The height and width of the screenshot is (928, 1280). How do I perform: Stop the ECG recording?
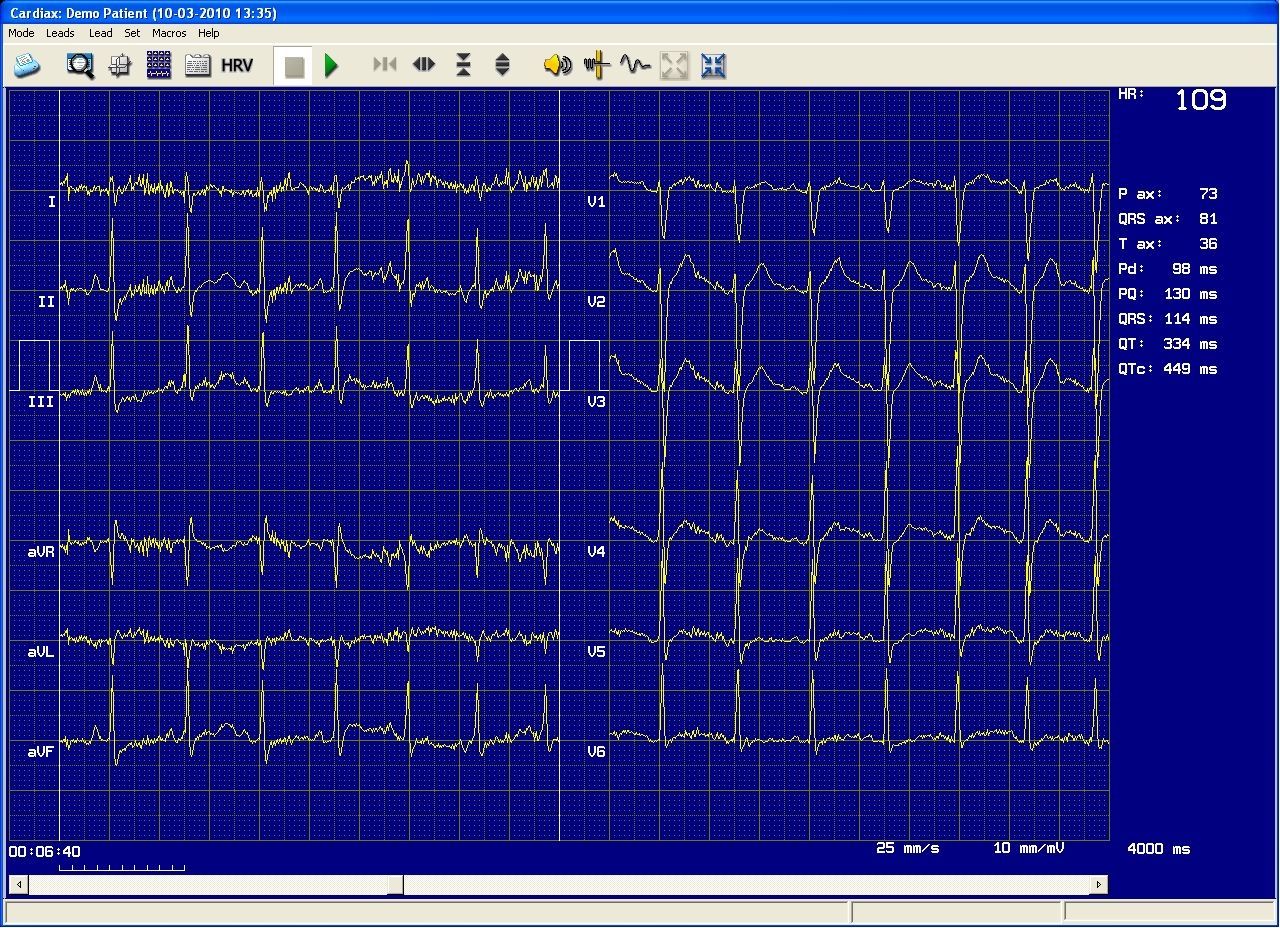(x=294, y=67)
